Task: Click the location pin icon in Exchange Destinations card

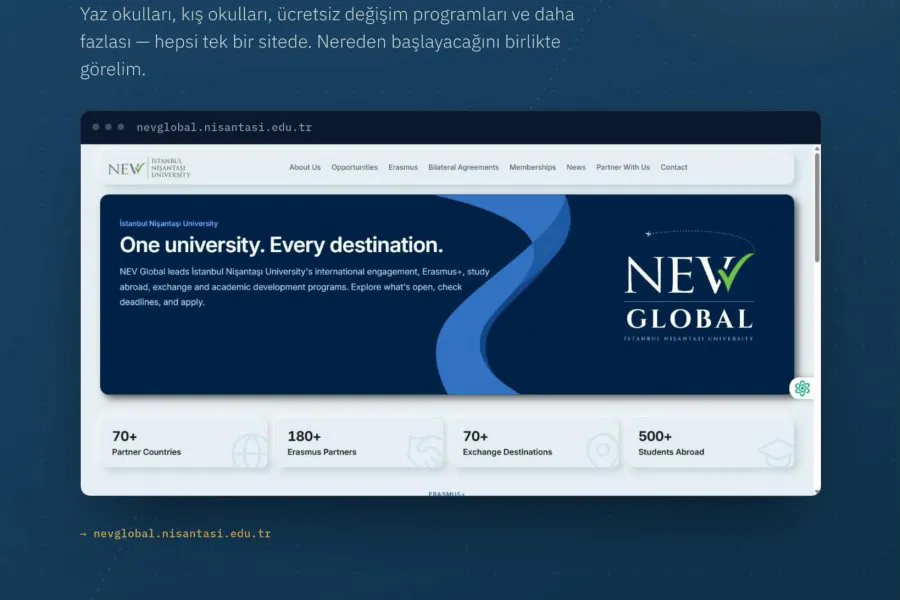Action: point(602,451)
